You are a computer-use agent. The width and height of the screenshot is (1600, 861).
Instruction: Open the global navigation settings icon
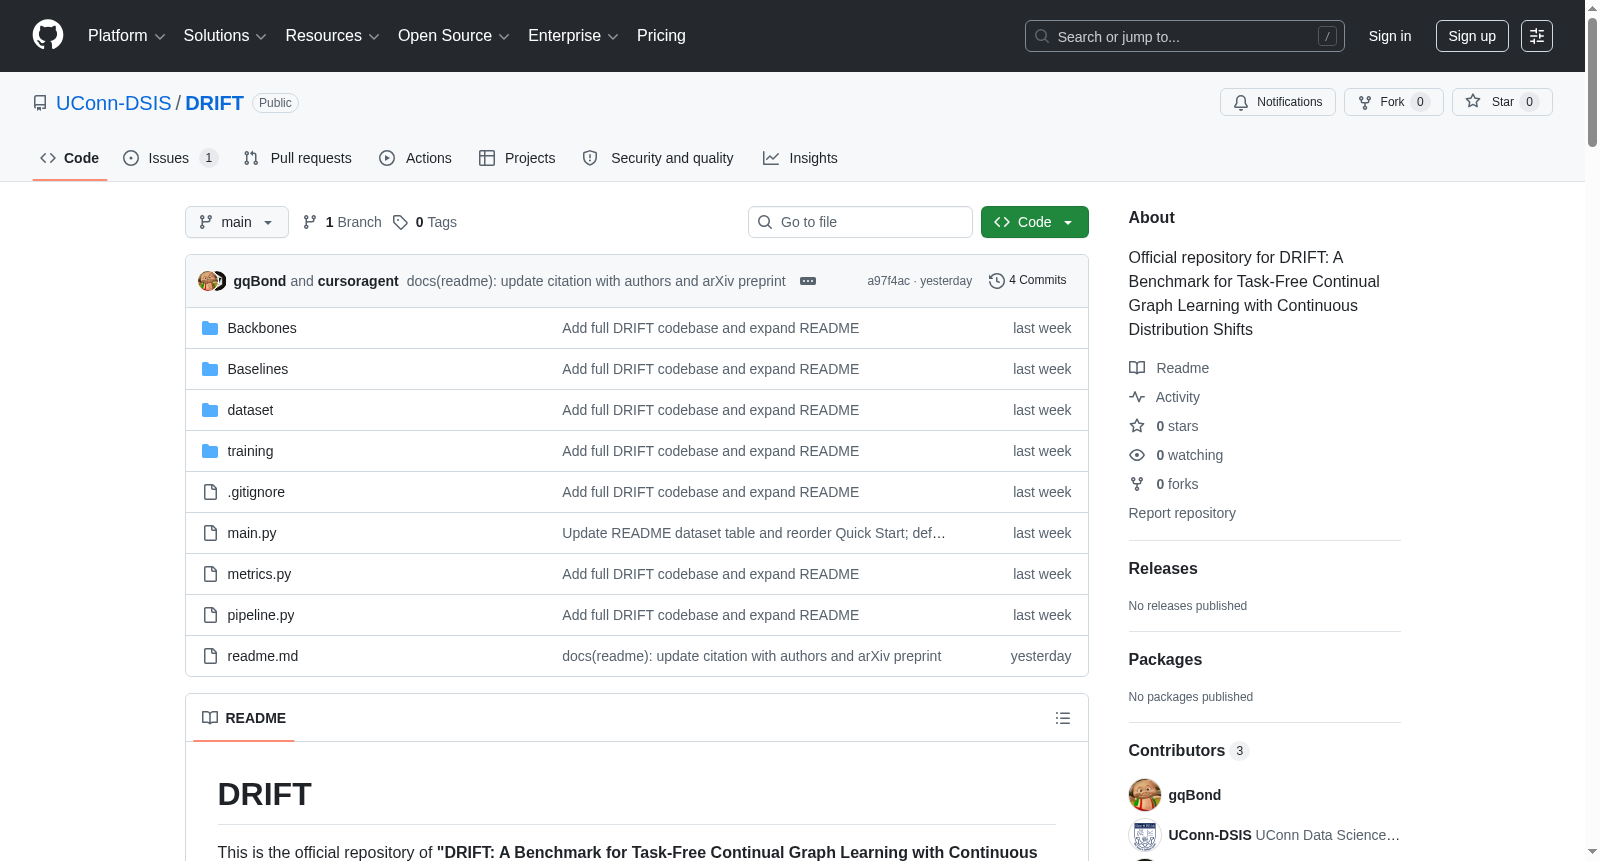[x=1537, y=36]
